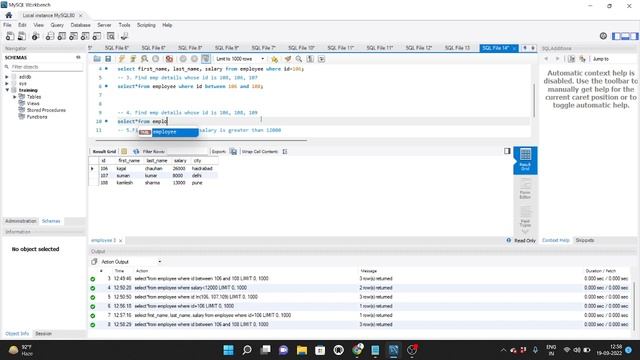Toggle continue-on-error for script execution
Viewport: 640px width, 360px height.
click(x=169, y=59)
